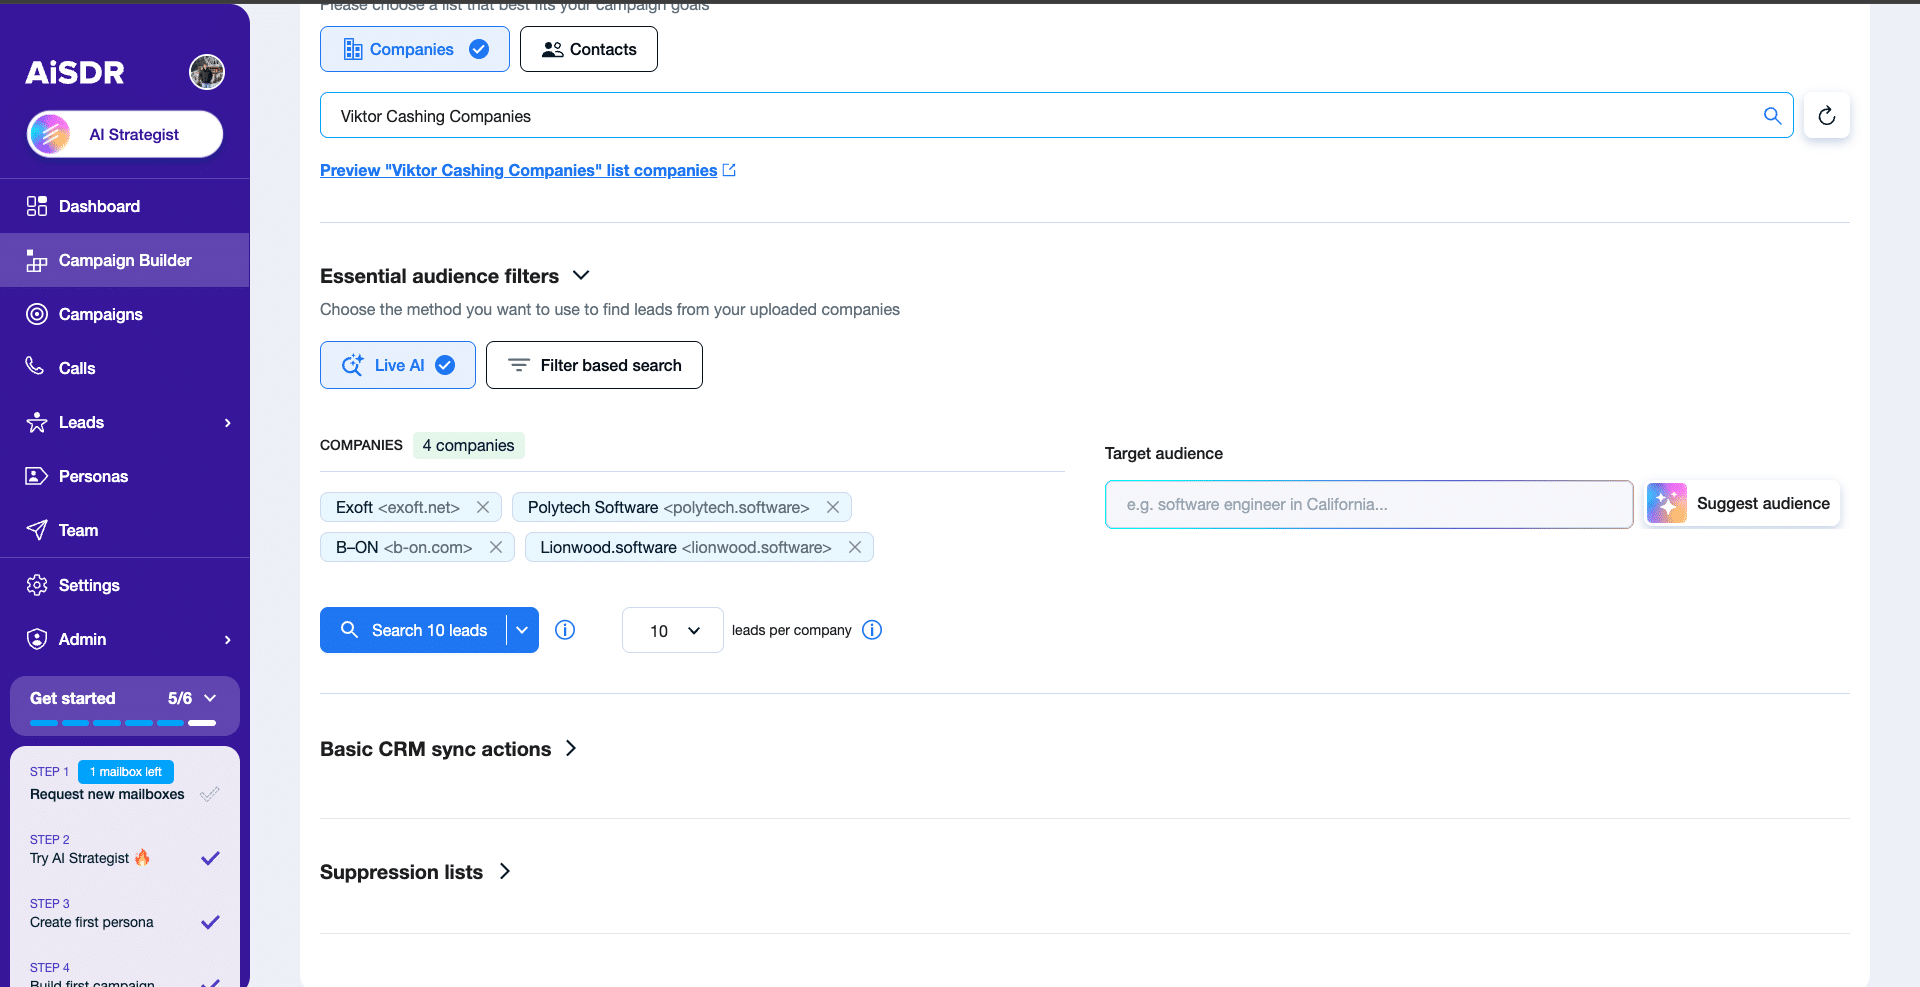Open user profile avatar in sidebar
1920x987 pixels.
(207, 72)
